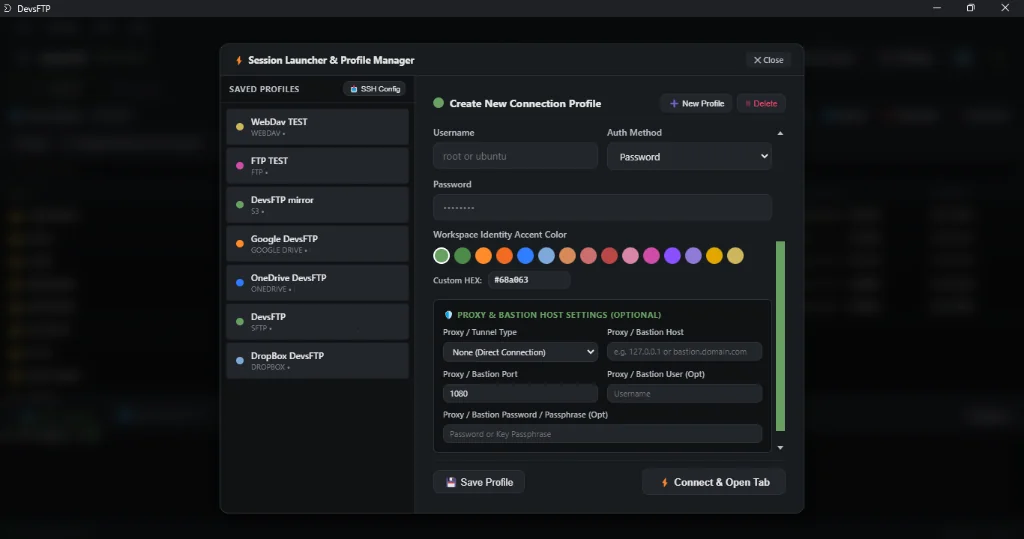This screenshot has height=539, width=1024.
Task: Click the Proxy / Bastion Host field
Action: 684,351
